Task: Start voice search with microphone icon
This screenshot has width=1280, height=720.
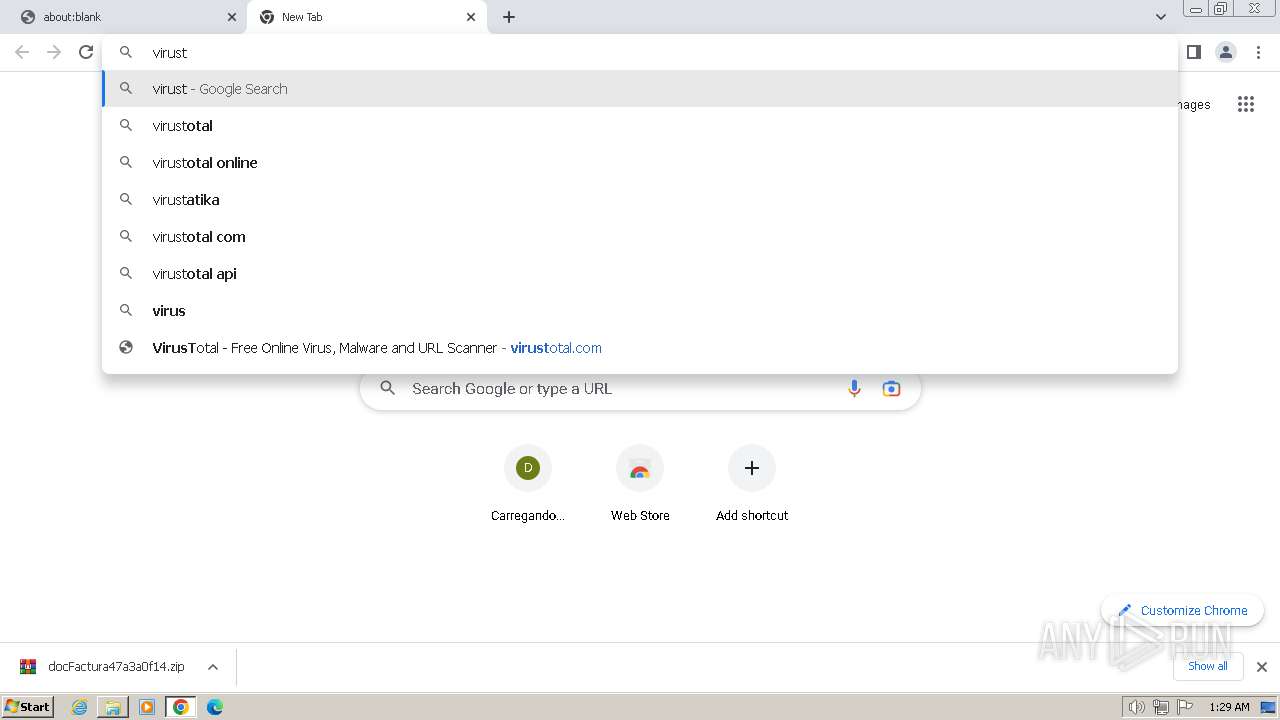Action: (x=854, y=388)
